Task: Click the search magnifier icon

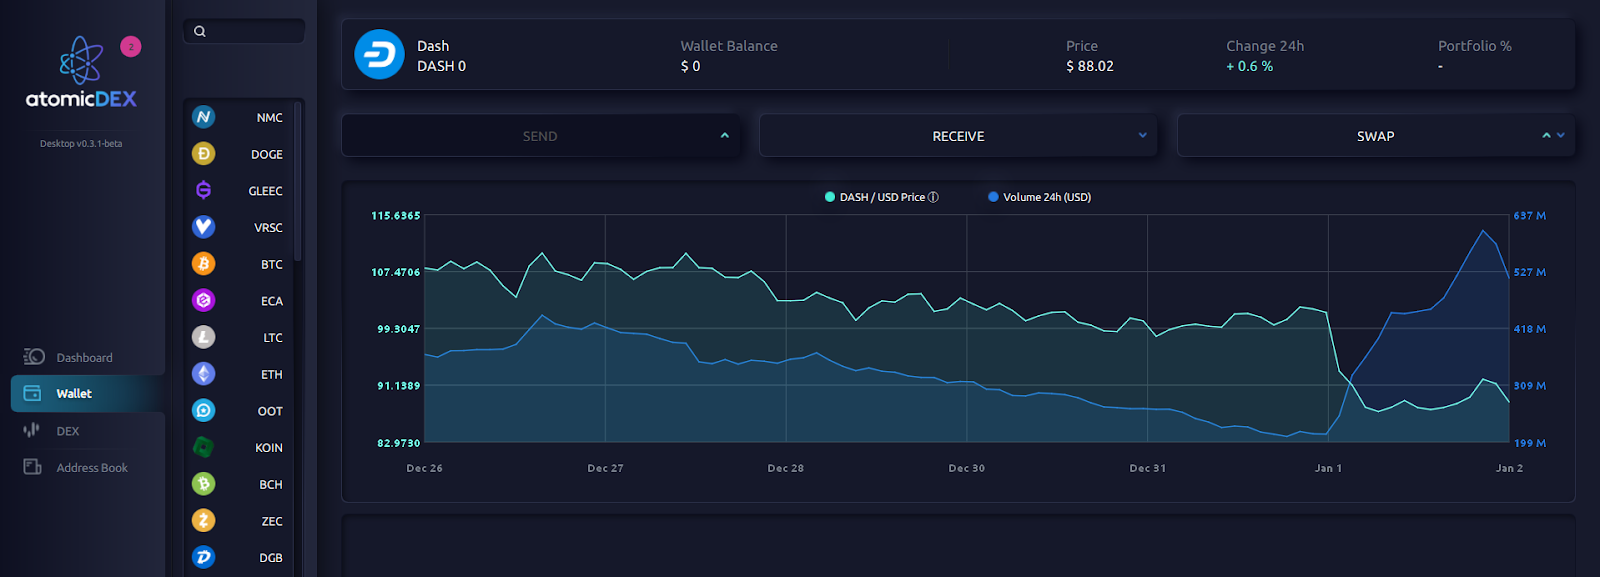Action: 200,31
